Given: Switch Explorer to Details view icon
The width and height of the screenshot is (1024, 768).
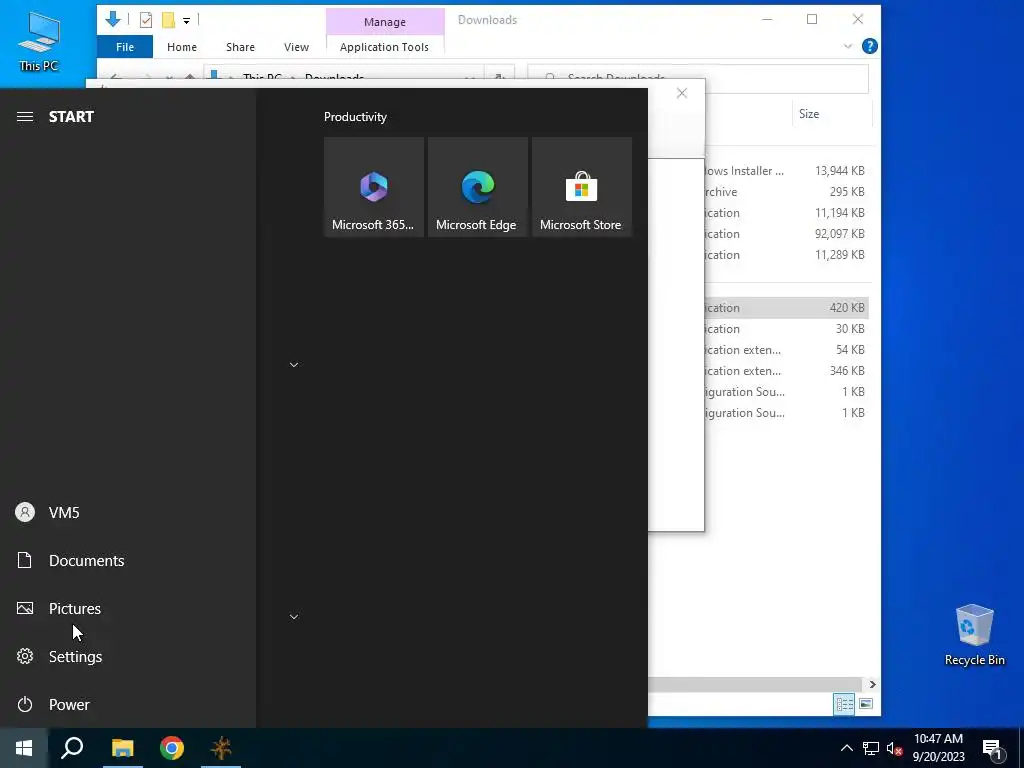Looking at the screenshot, I should point(844,704).
